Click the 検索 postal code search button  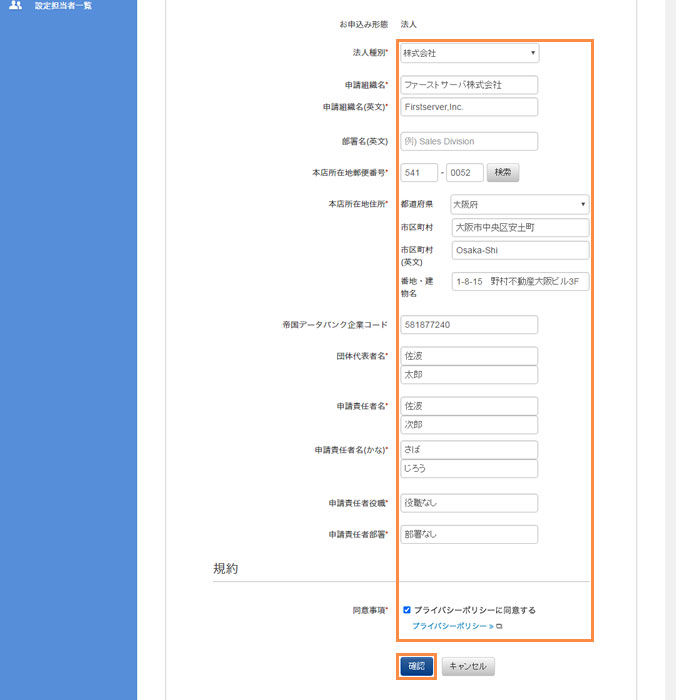click(x=503, y=172)
